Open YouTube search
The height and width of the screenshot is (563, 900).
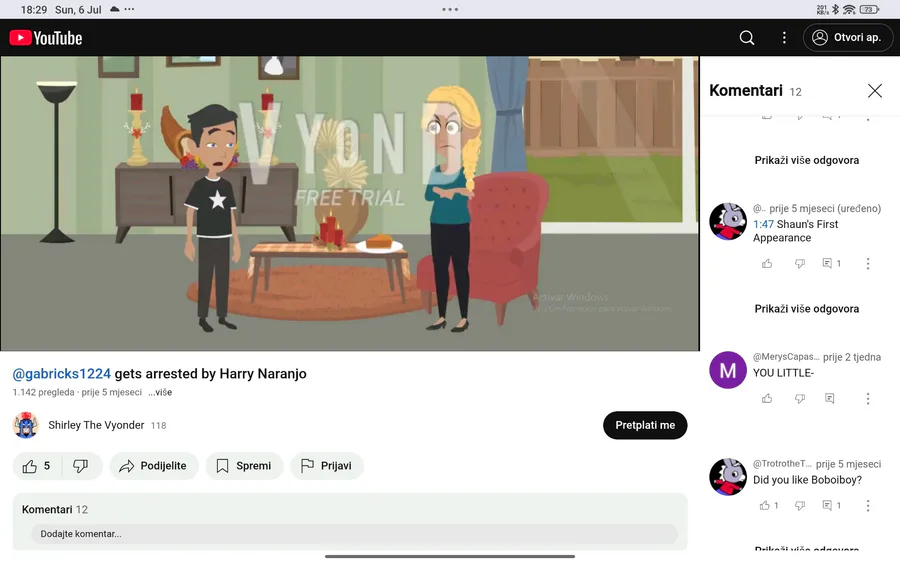pos(747,38)
